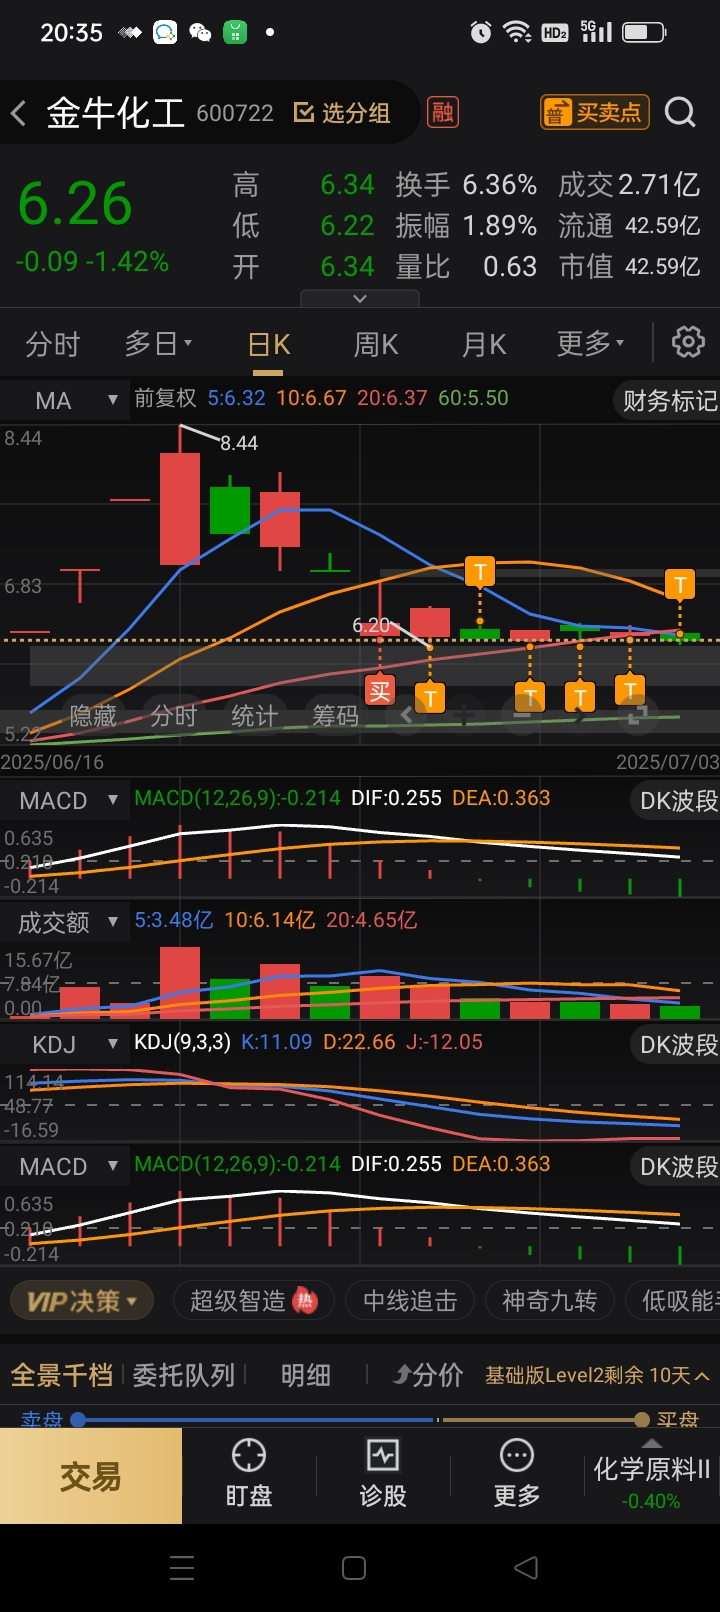Open the 全景千档 order book tab

coord(61,1375)
